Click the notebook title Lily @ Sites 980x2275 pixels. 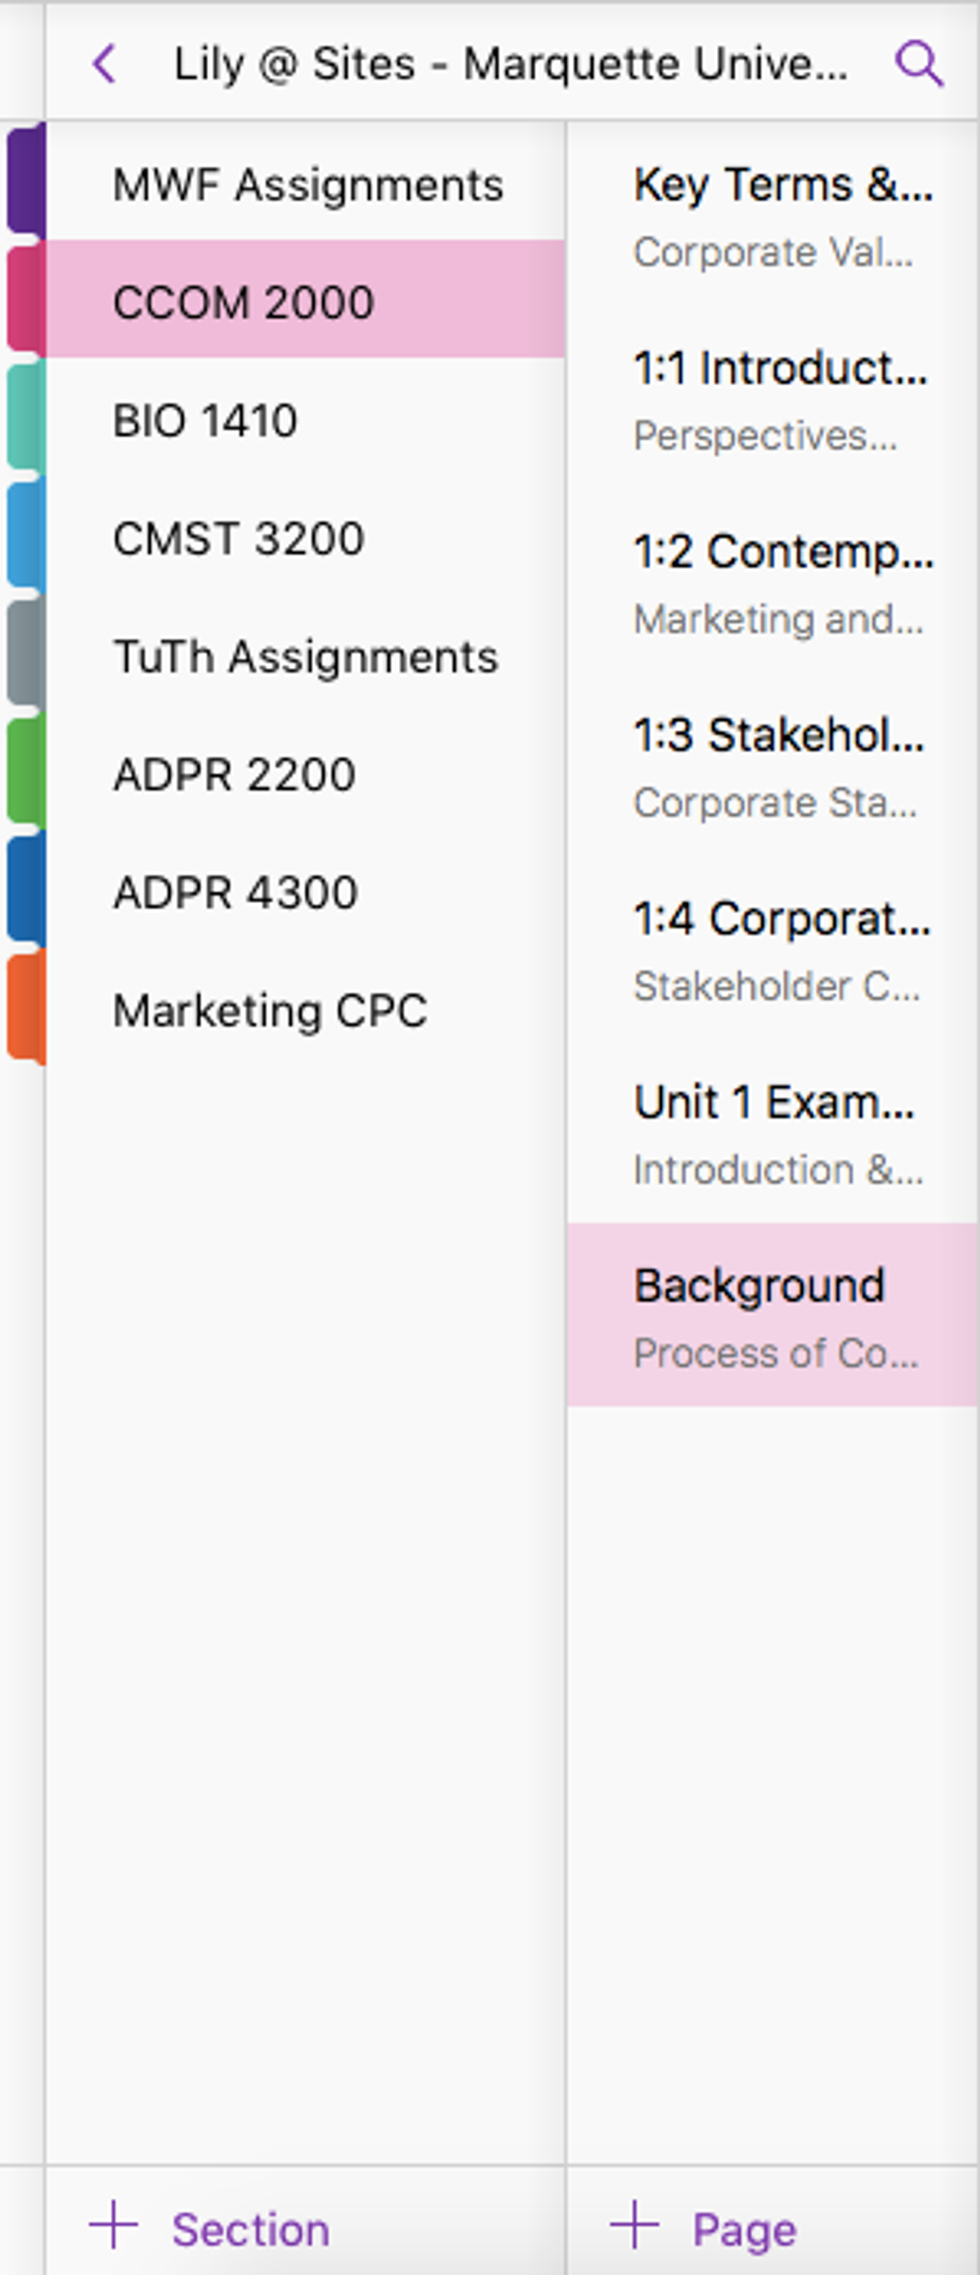(510, 64)
